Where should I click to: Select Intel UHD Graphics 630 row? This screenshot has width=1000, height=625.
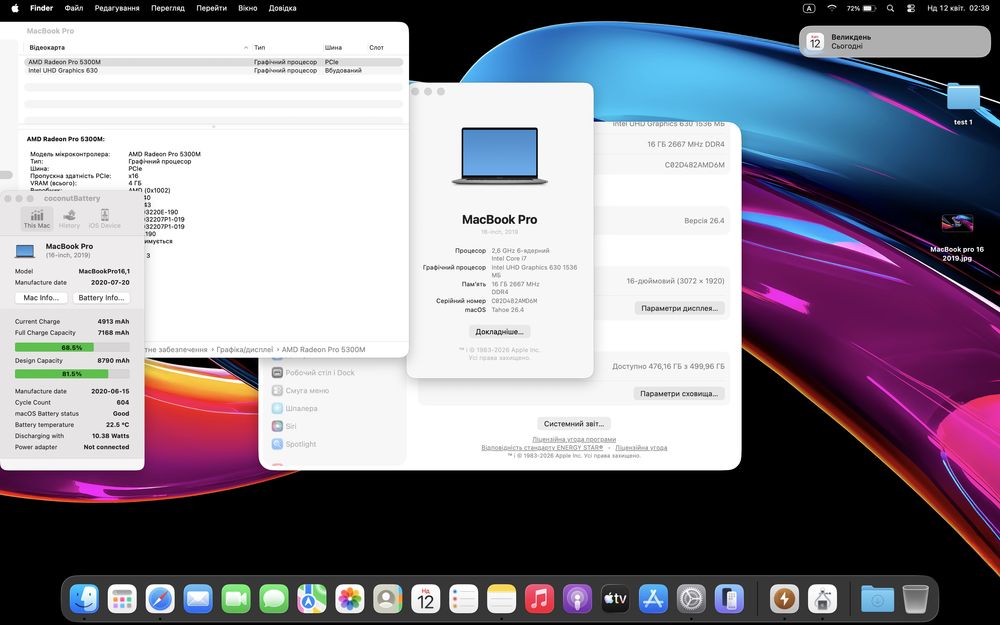(x=214, y=70)
